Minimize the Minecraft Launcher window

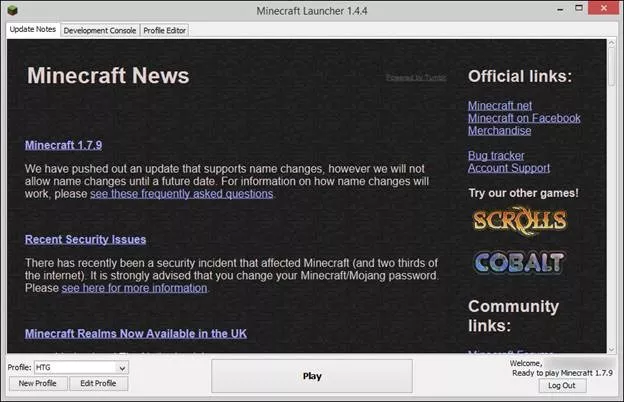coord(560,9)
